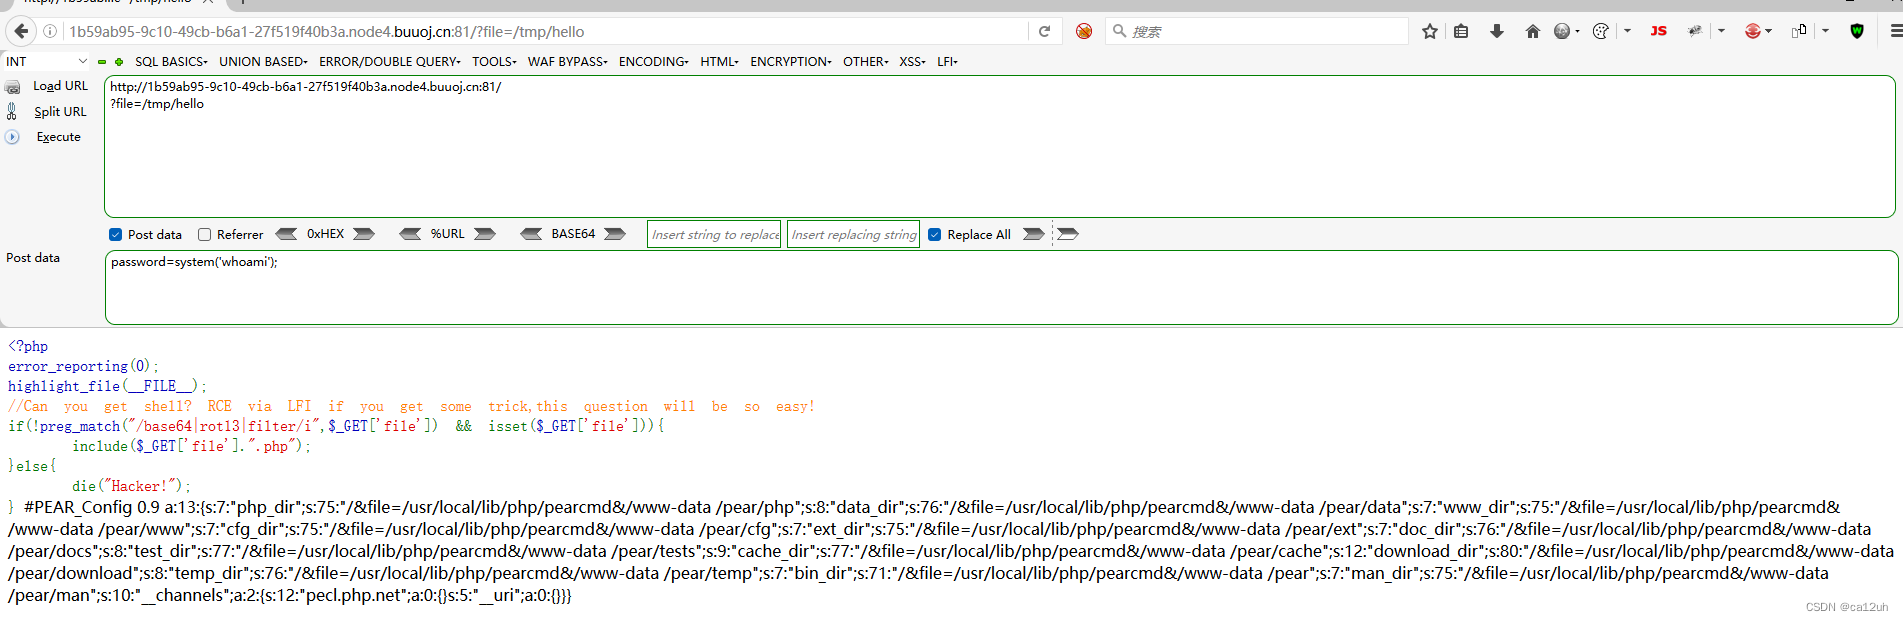Uncheck the Replace All checkbox

tap(935, 235)
